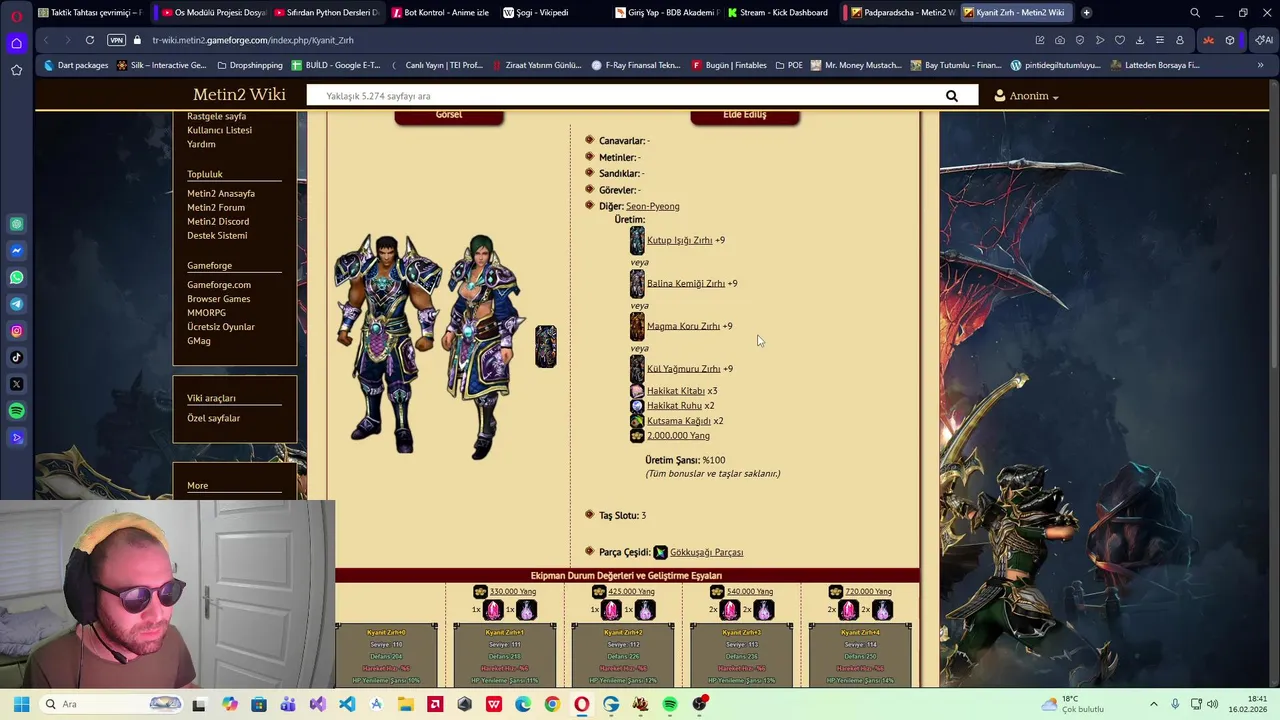1280x720 pixels.
Task: Open WhatsApp in Opera sidebar
Action: click(x=17, y=277)
